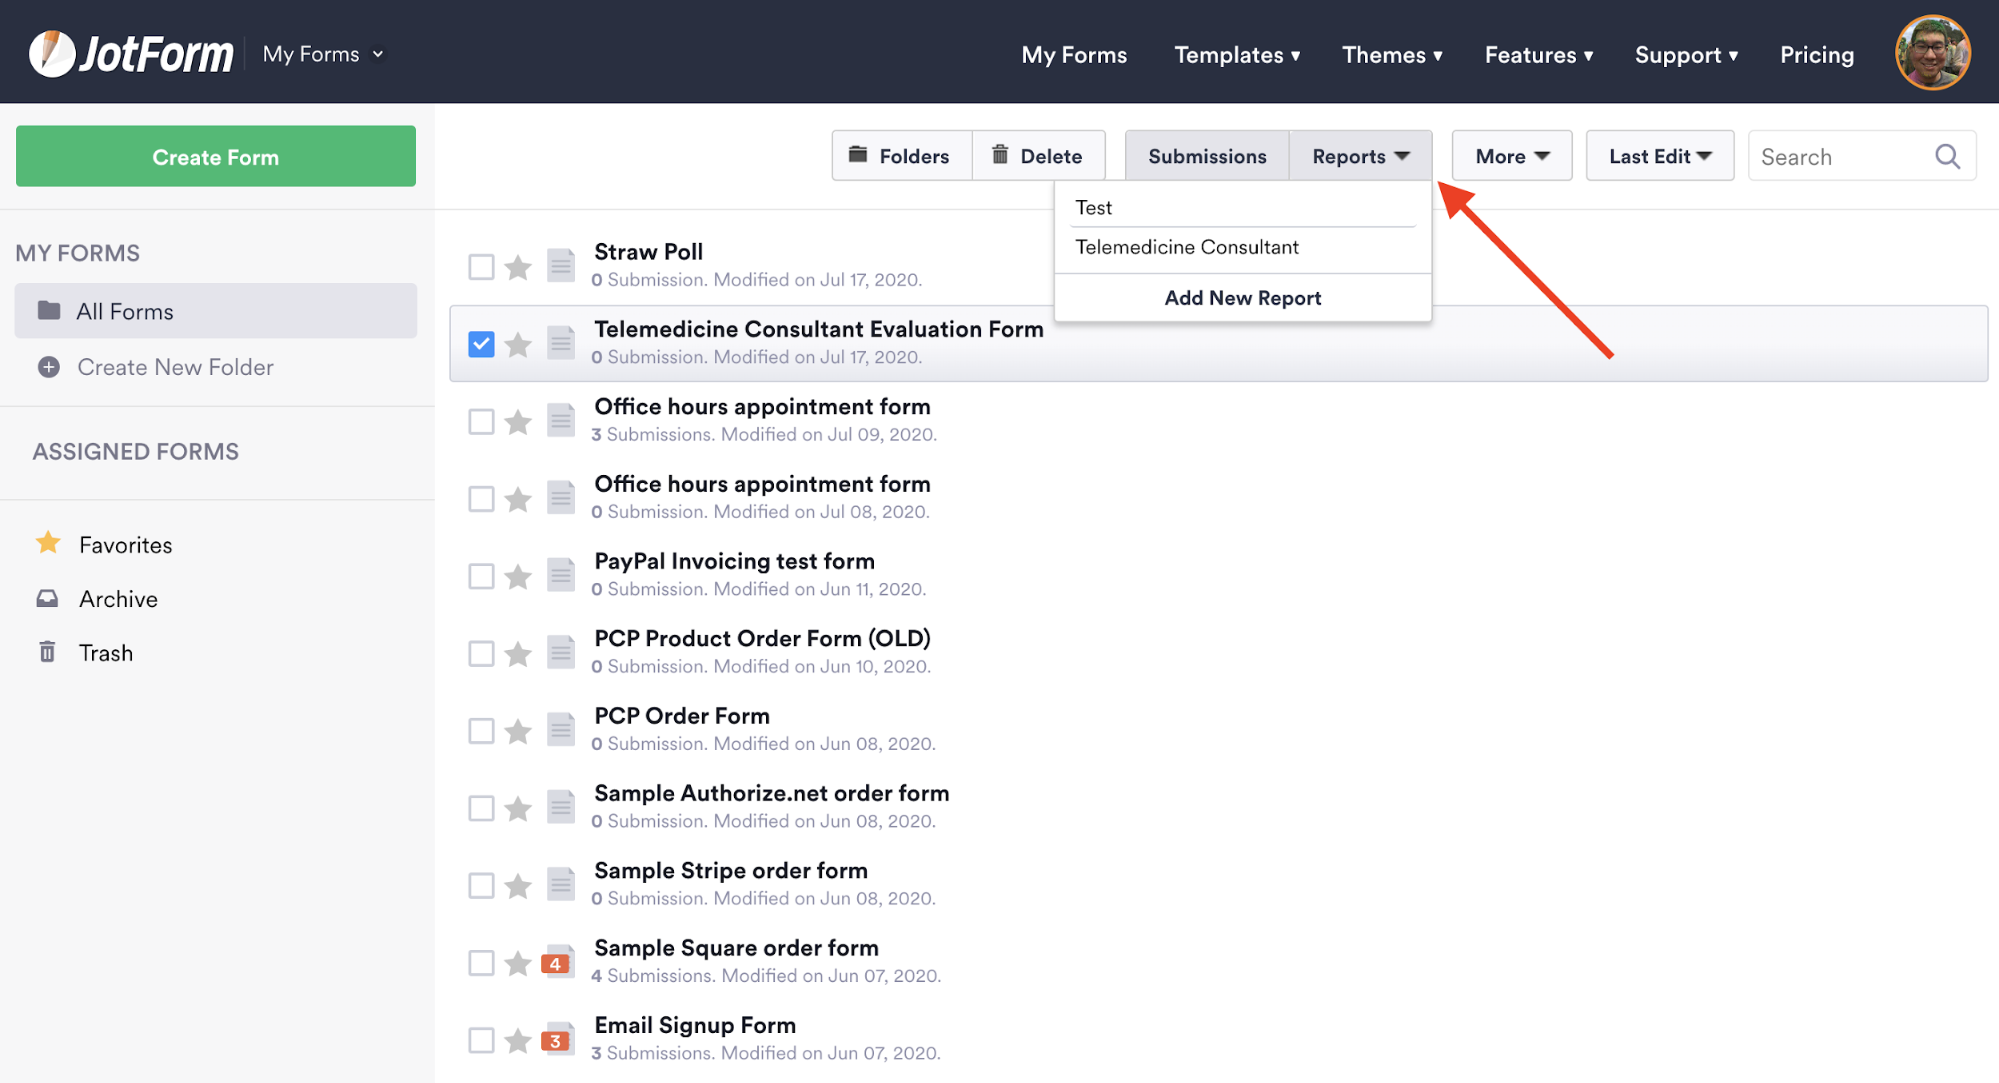The width and height of the screenshot is (1999, 1083).
Task: Click Sample Square form icon with badge 4
Action: [x=559, y=963]
